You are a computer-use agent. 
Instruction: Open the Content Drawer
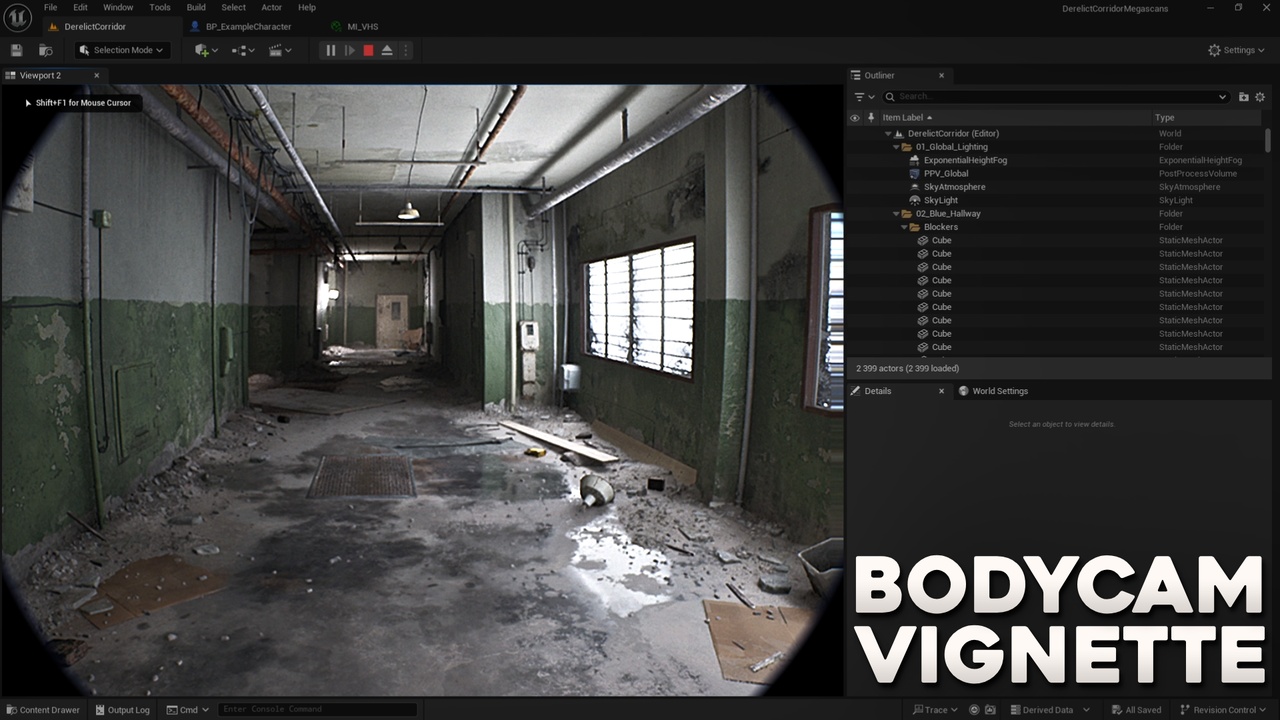click(41, 710)
